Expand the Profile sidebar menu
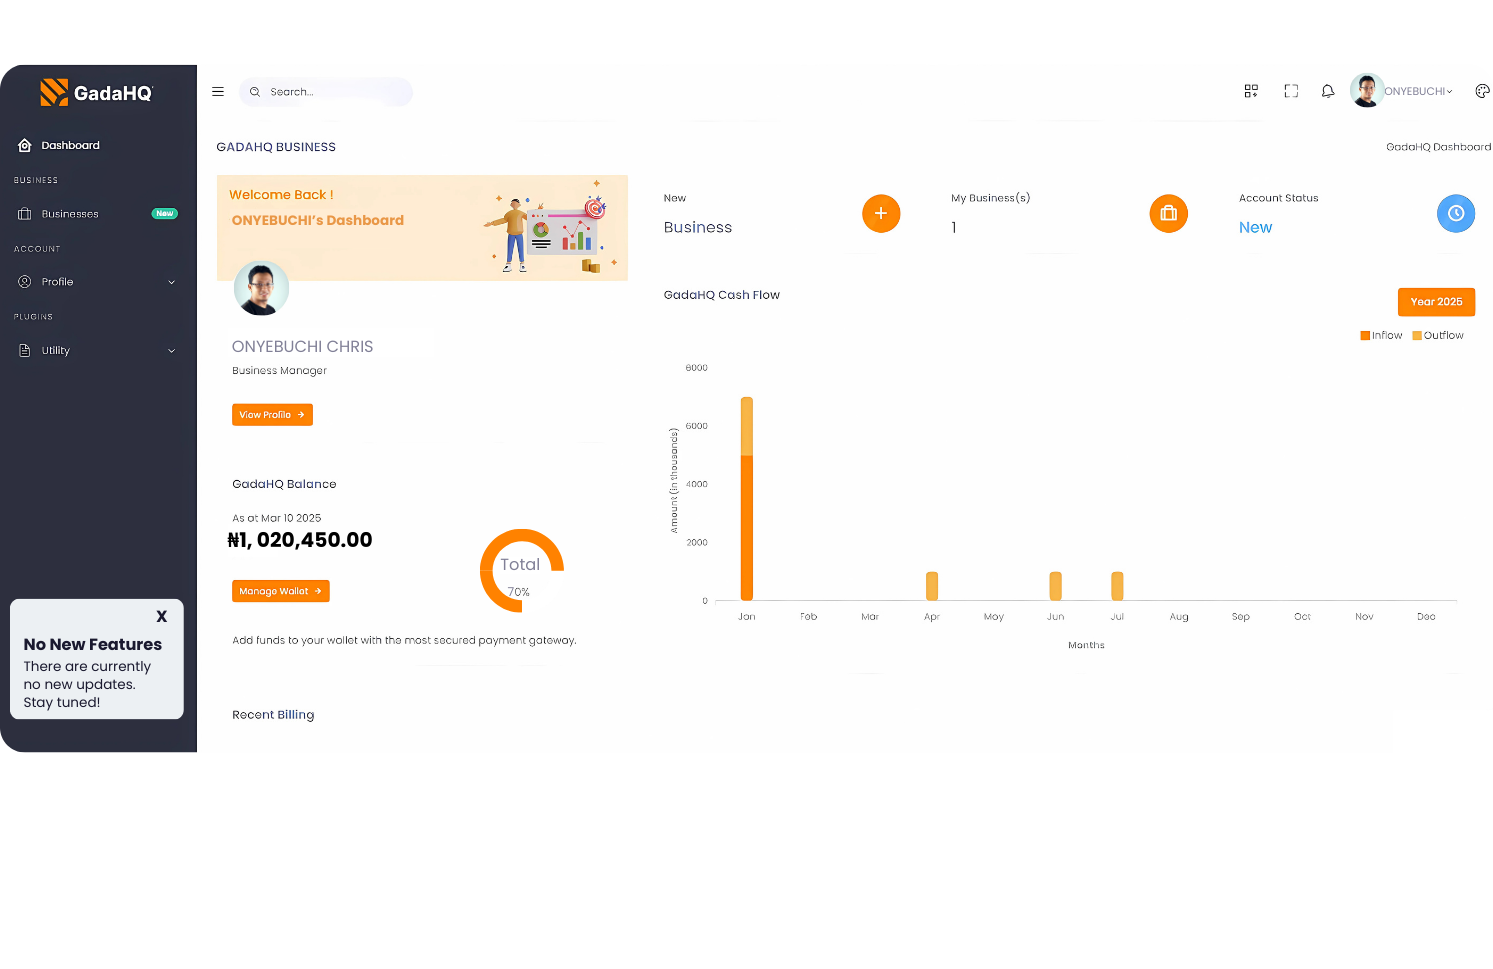Screen dimensions: 1493x969 [97, 282]
